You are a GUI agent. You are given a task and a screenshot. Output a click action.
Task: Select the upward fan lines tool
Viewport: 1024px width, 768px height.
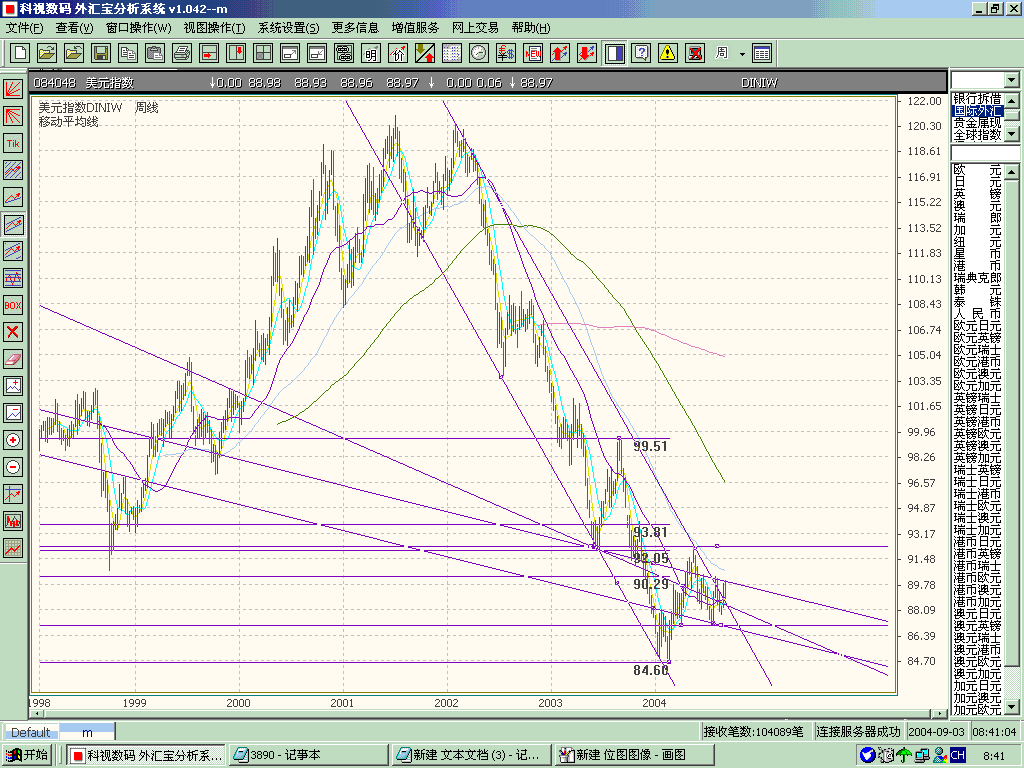(x=13, y=89)
